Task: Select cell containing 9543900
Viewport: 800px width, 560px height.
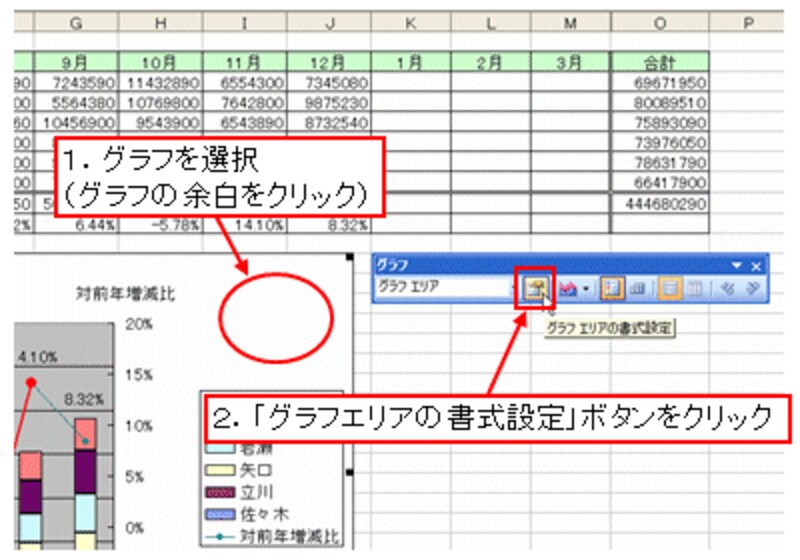Action: tap(160, 123)
